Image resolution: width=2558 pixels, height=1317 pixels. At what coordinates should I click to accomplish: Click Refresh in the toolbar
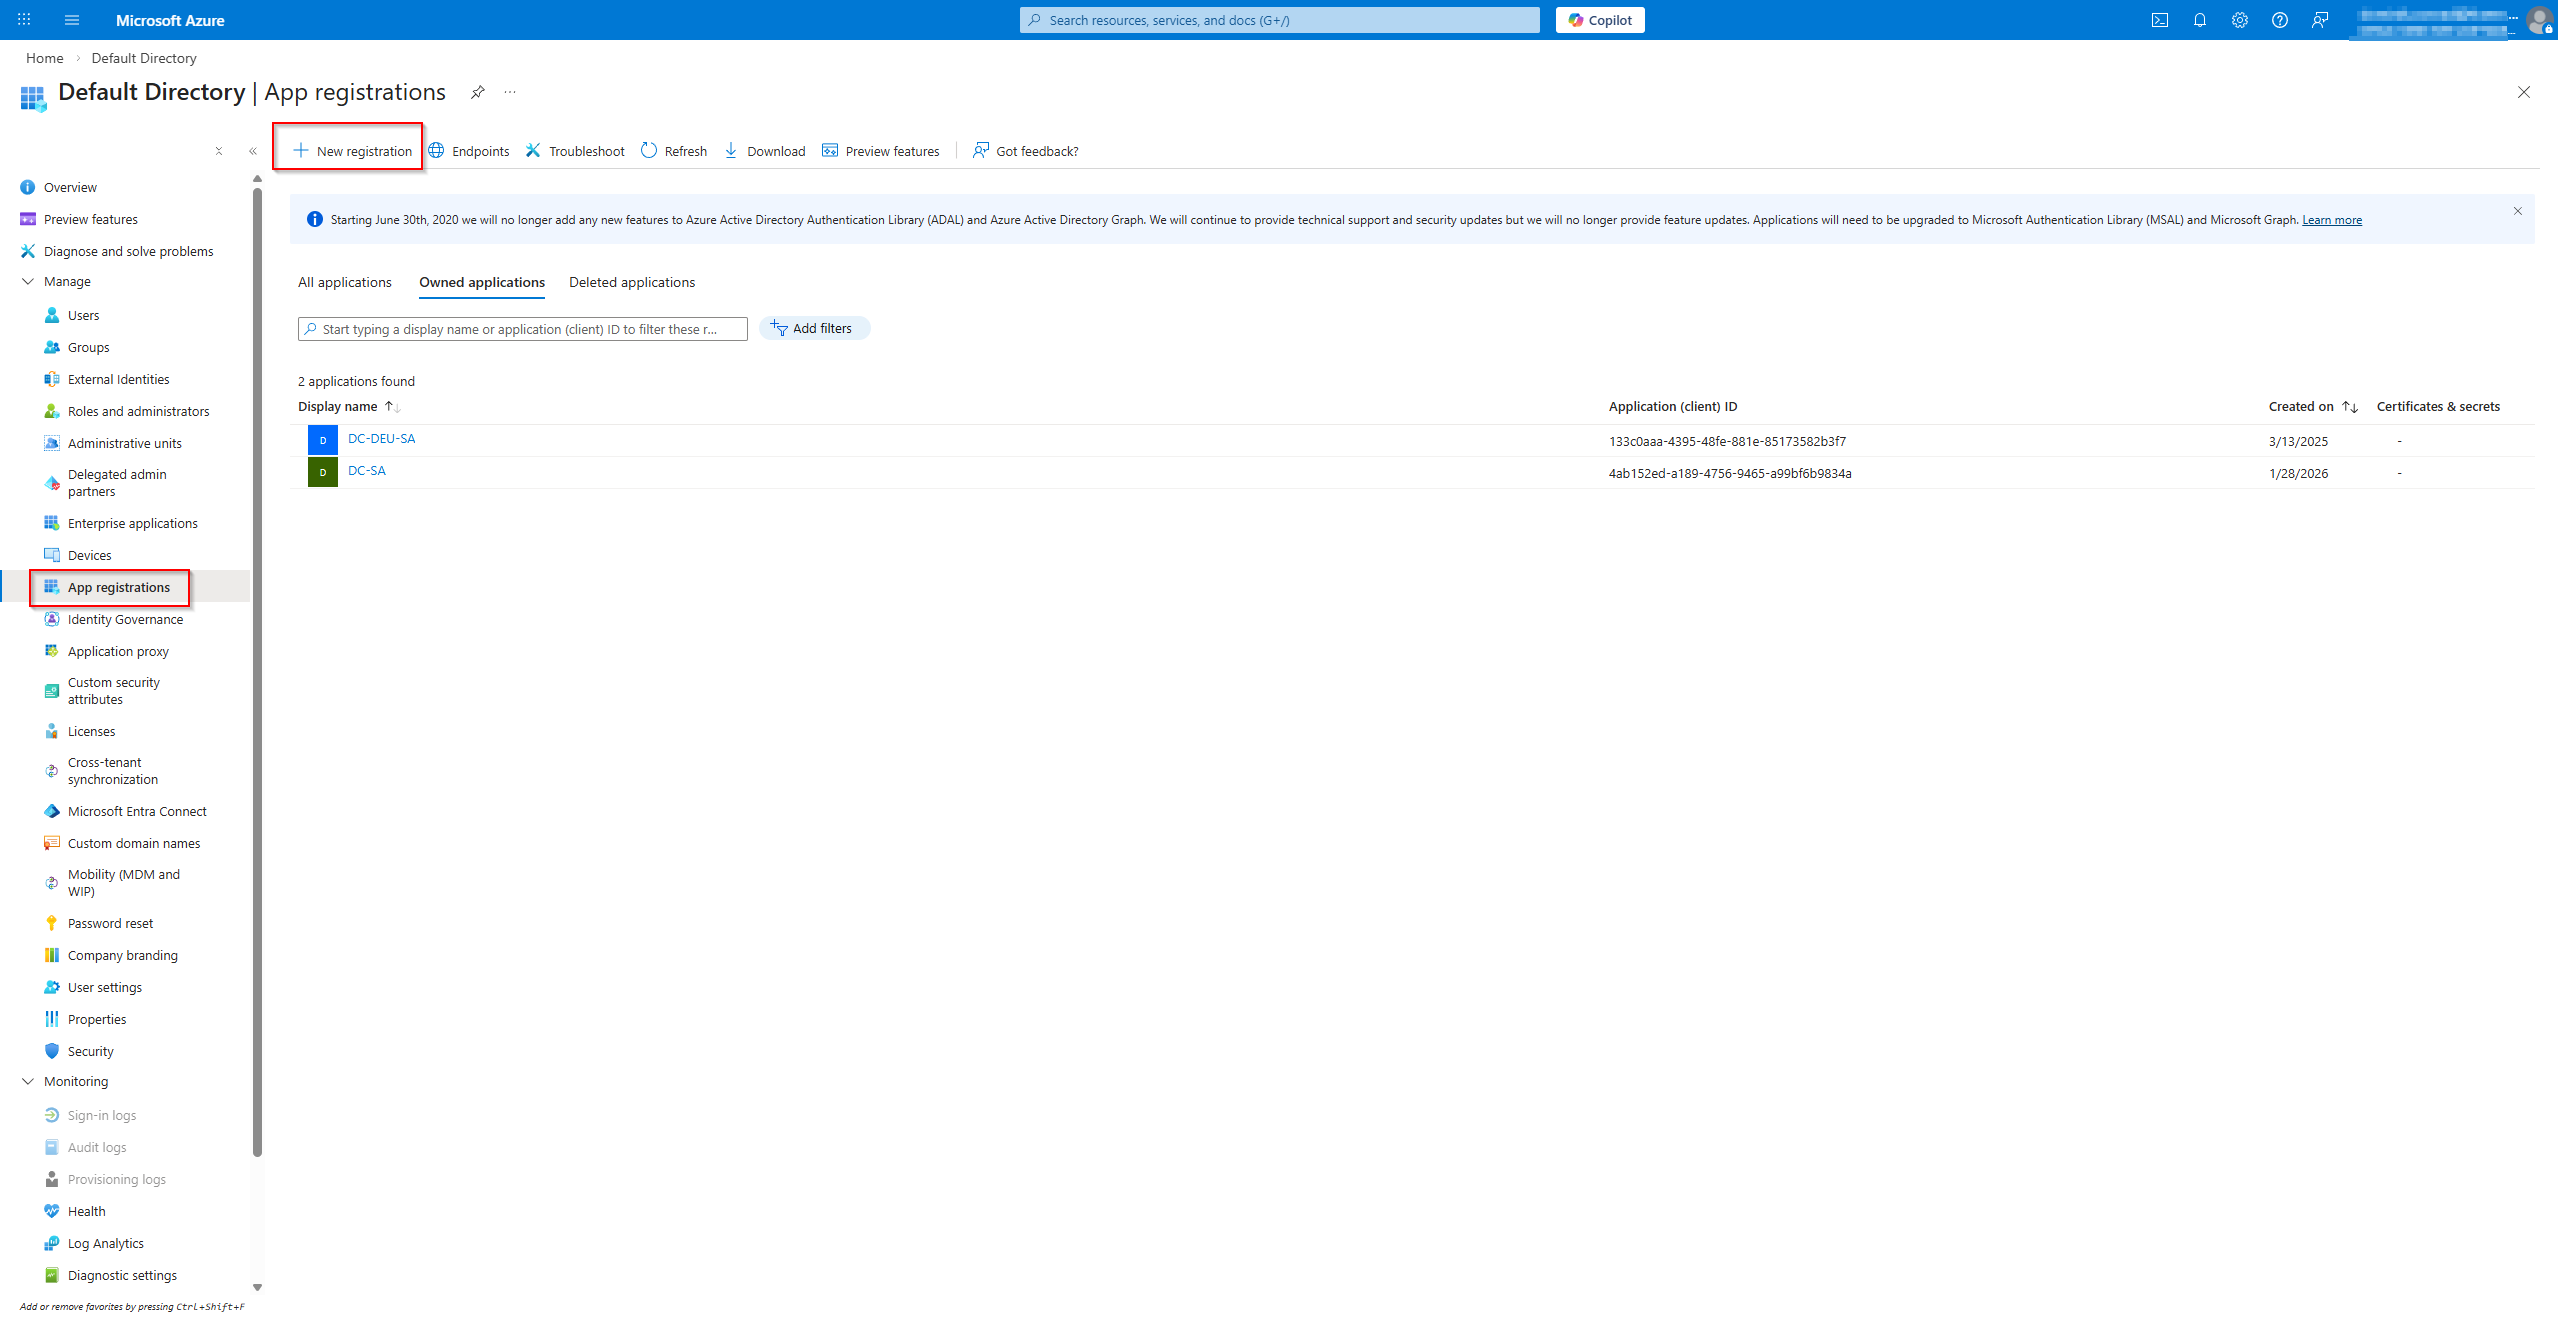click(x=674, y=151)
